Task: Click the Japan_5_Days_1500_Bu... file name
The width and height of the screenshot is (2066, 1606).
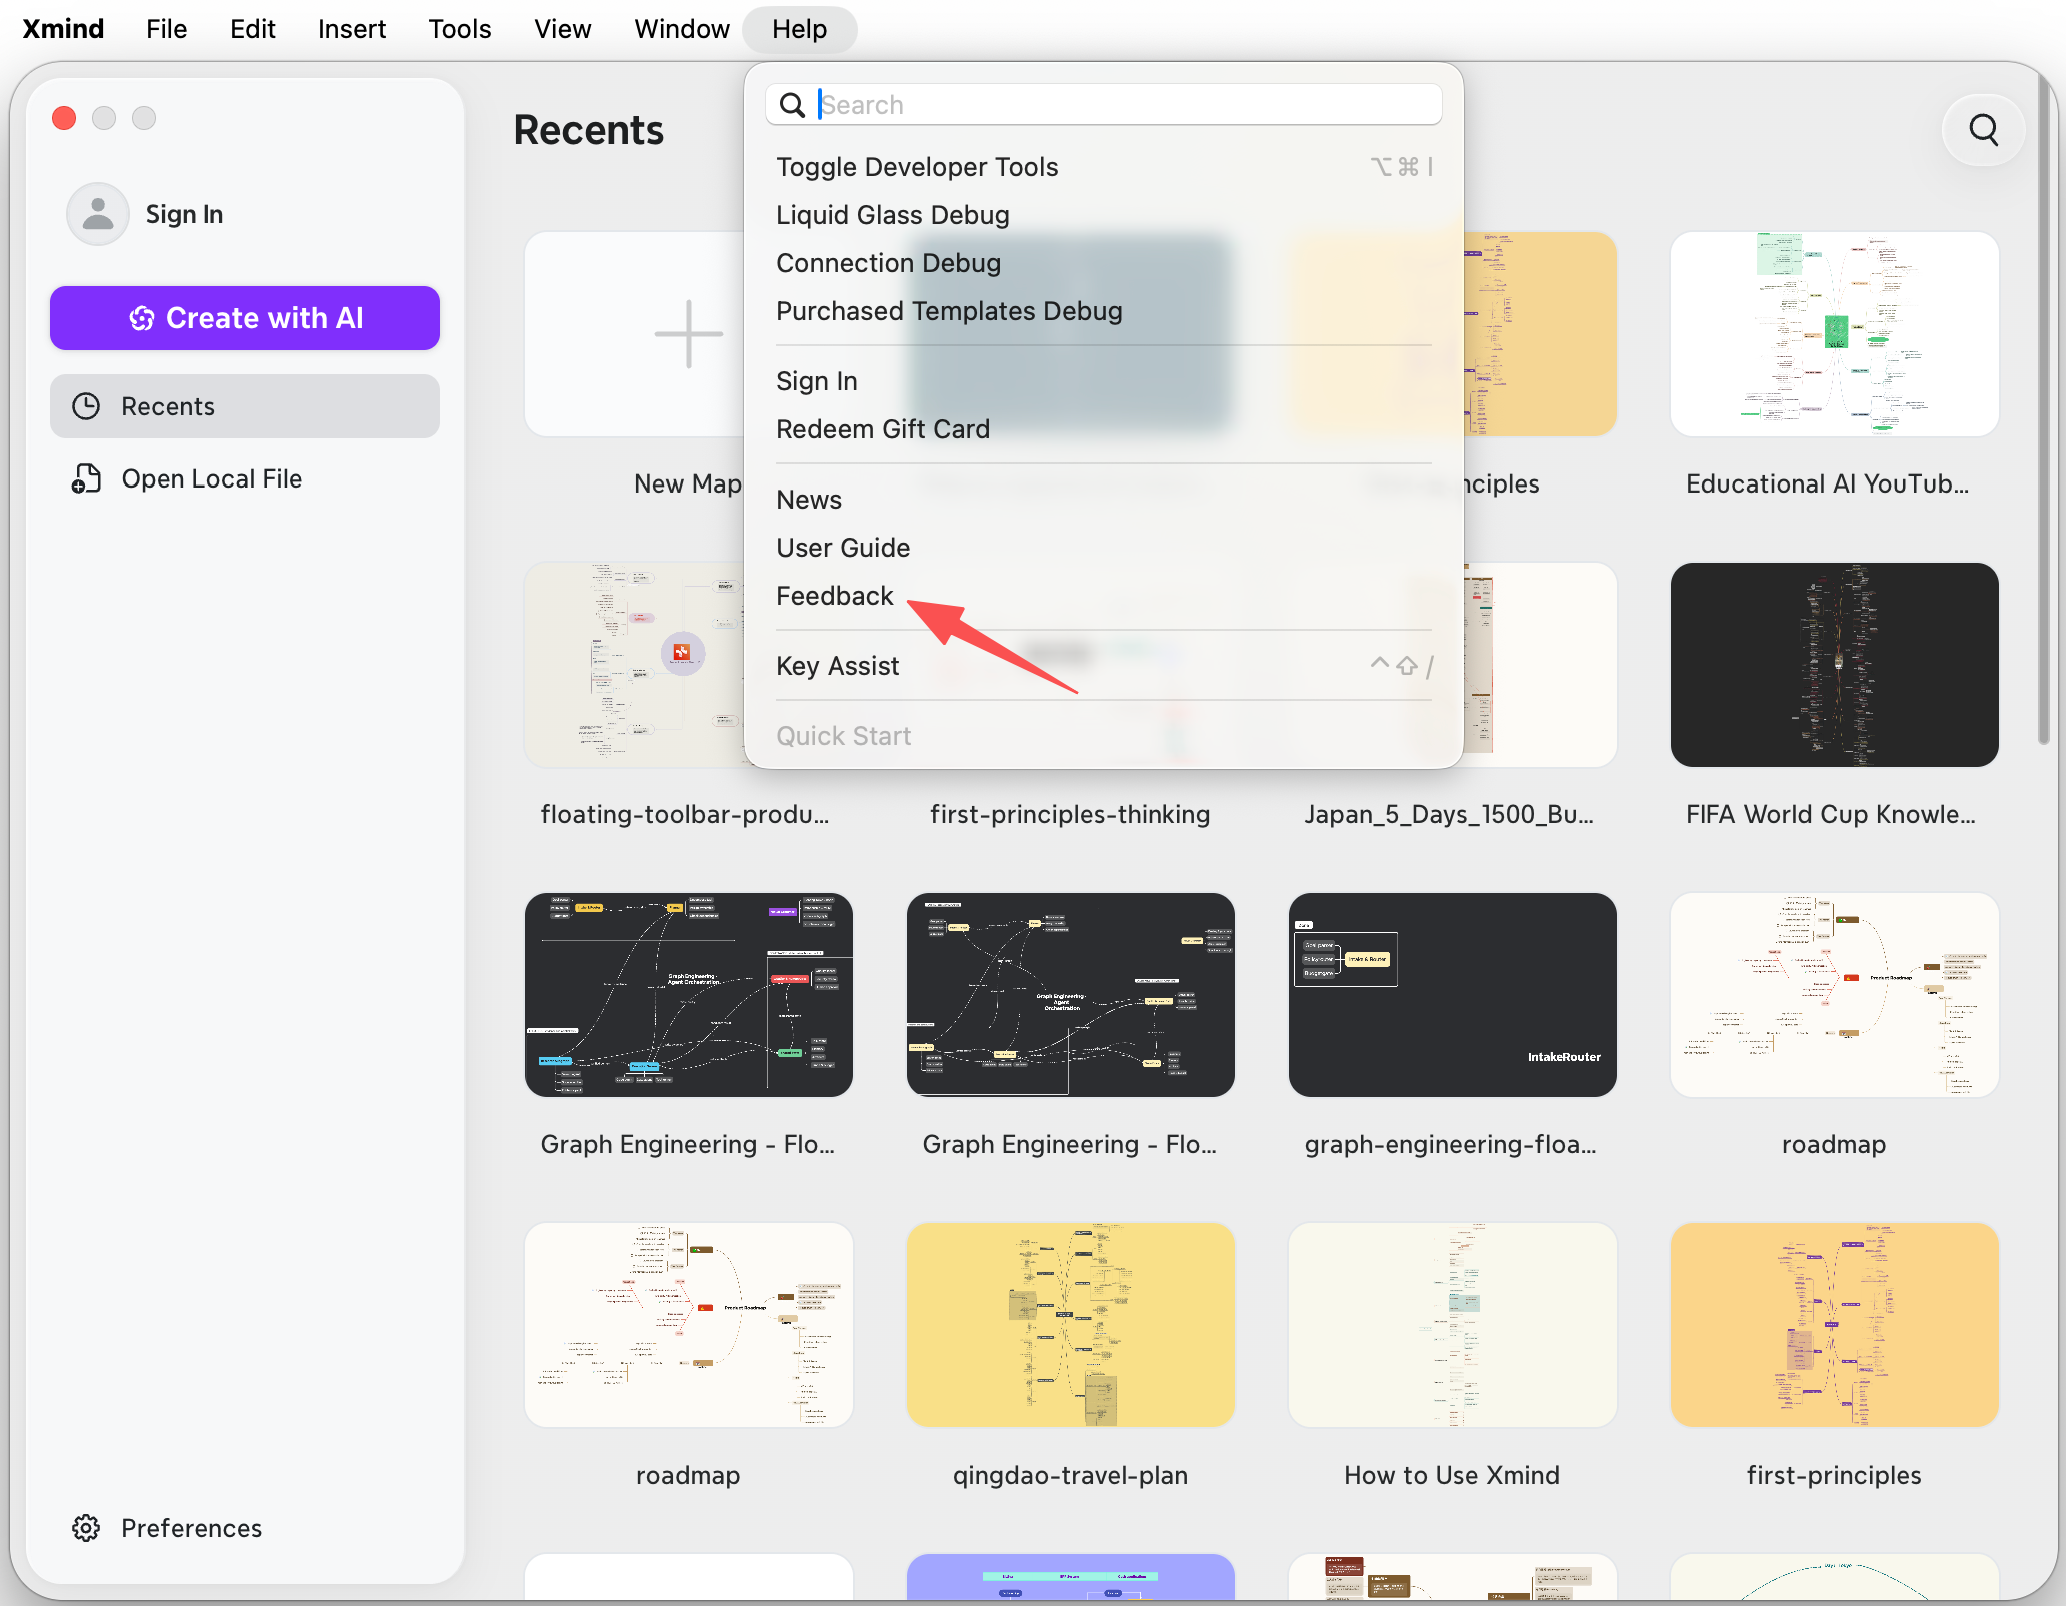Action: point(1450,815)
